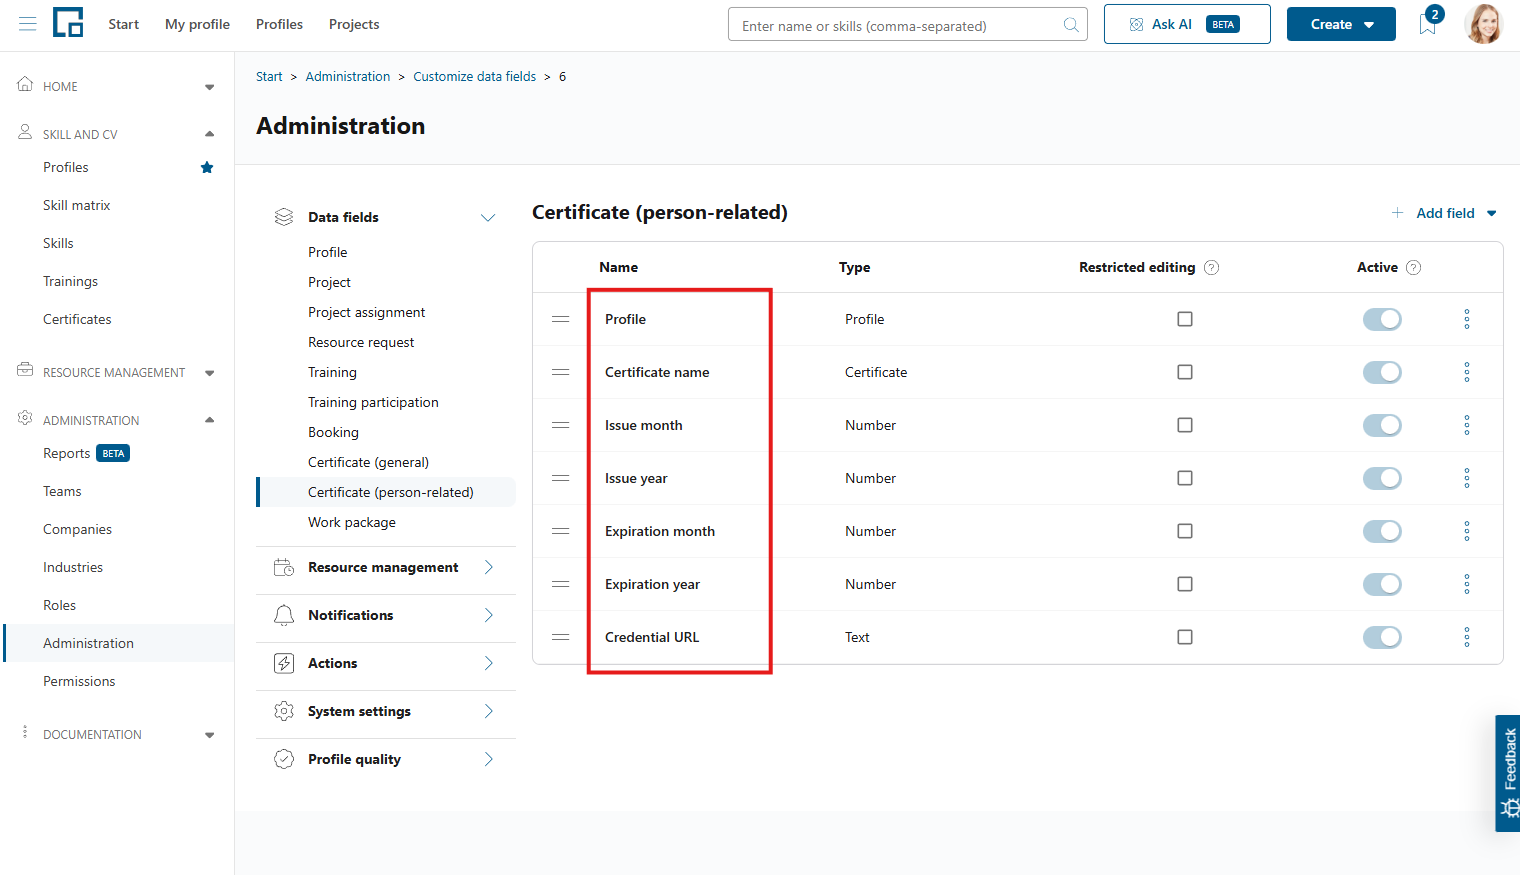Focus the name or skills search field

[x=908, y=25]
